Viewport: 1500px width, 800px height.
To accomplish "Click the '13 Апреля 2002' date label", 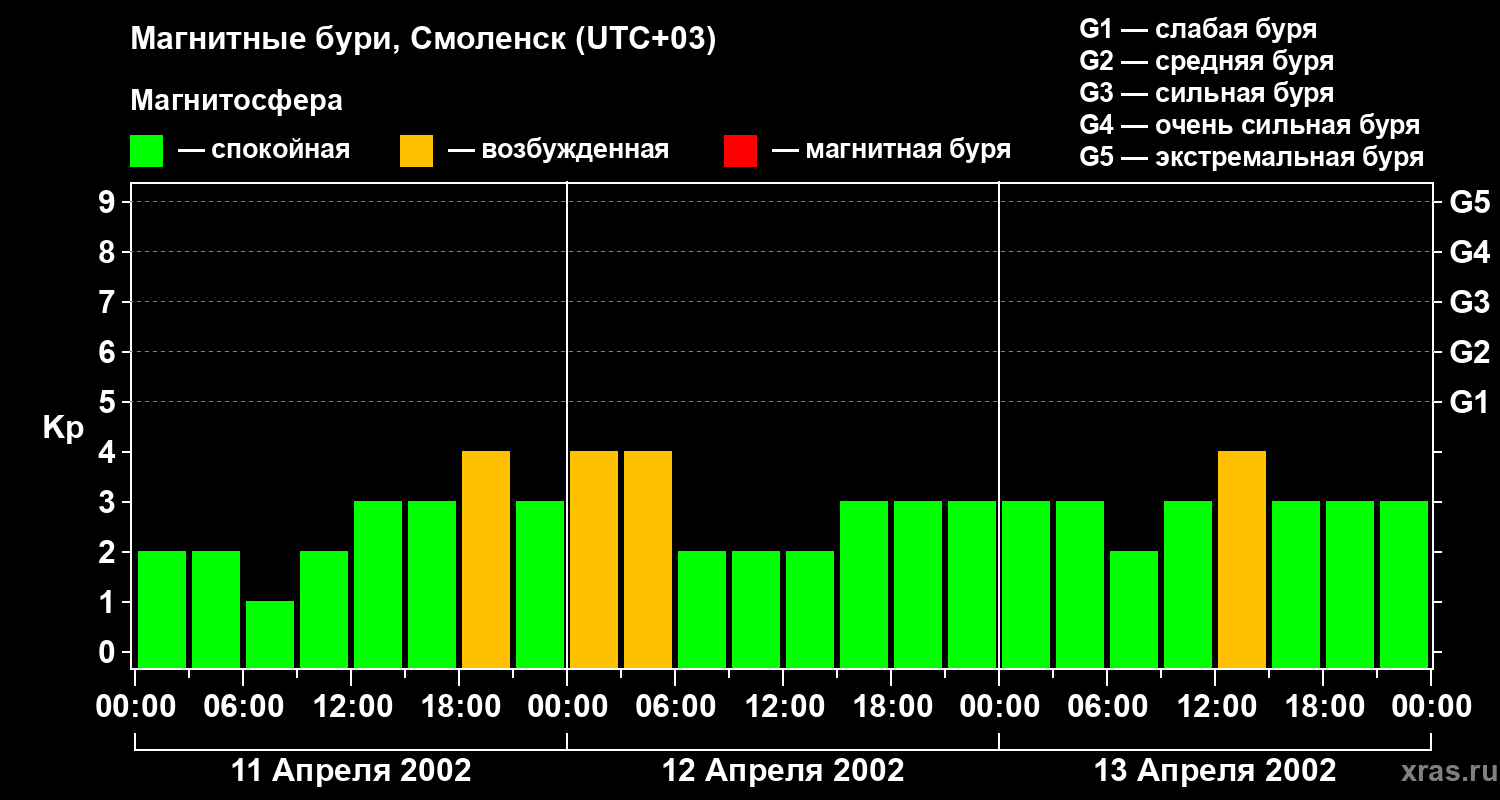I will click(x=1215, y=771).
